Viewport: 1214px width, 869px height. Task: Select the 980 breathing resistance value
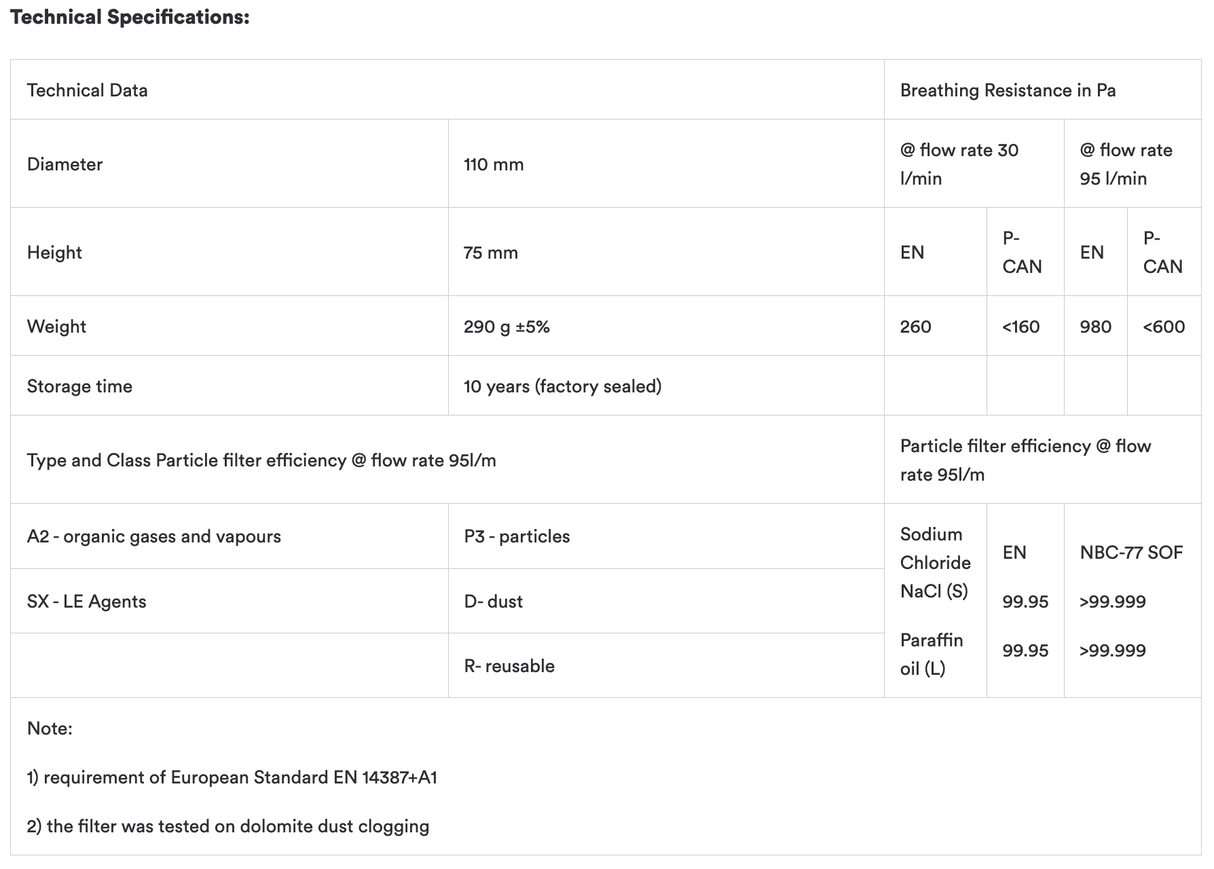click(x=1095, y=326)
